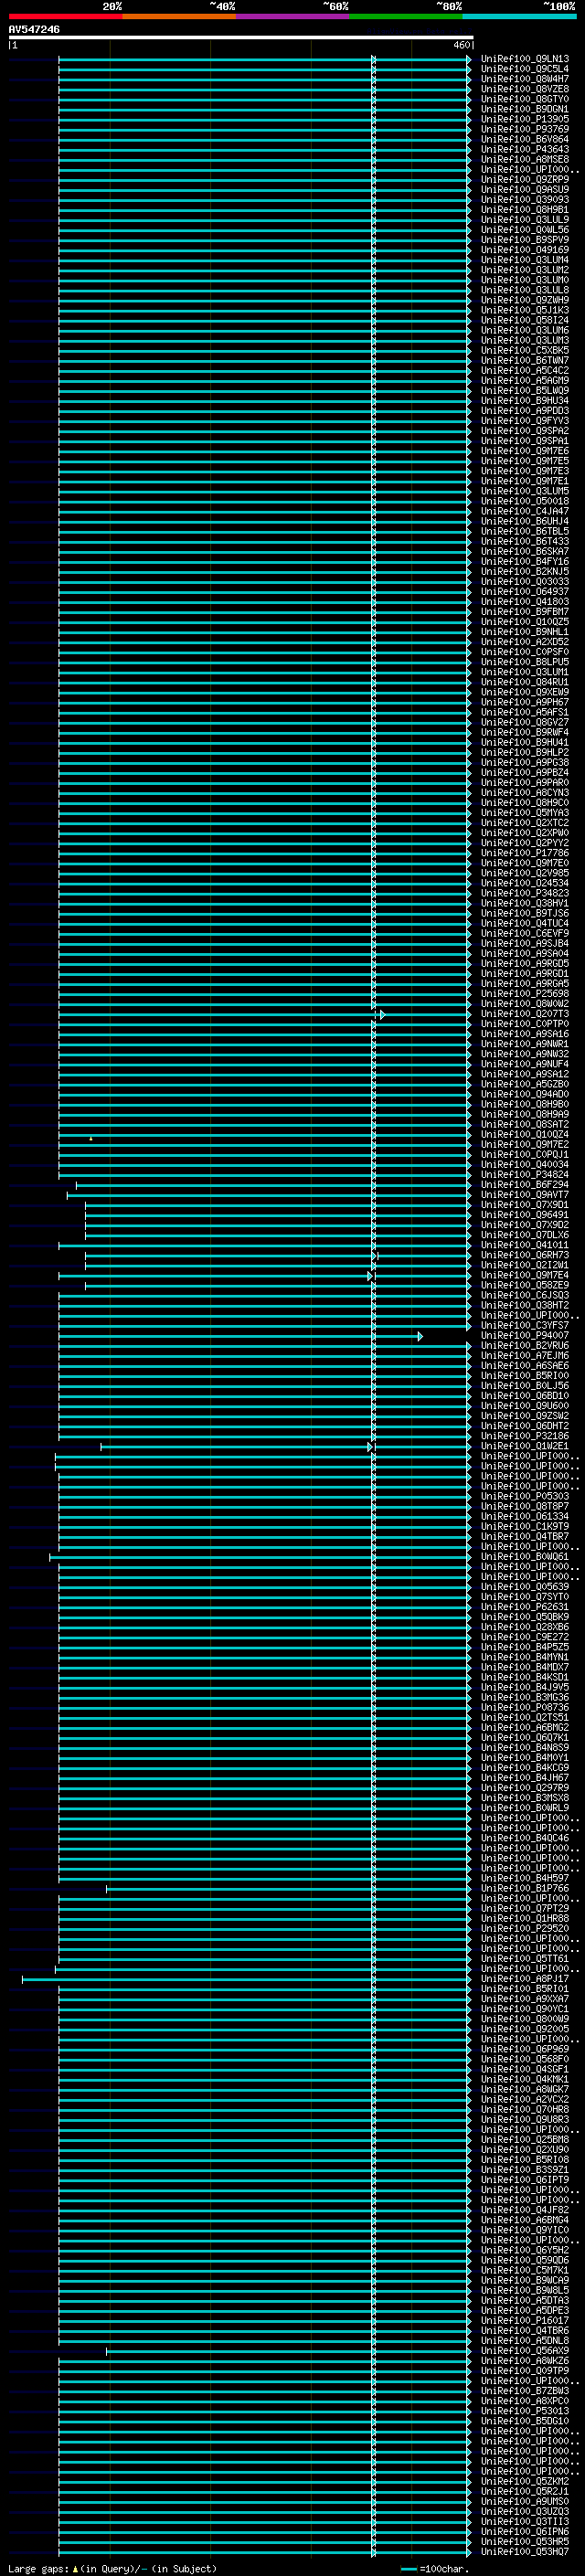Viewport: 585px width, 2576px height.
Task: Pick hit label UniRef100_A5C4C2
Action: 525,370
